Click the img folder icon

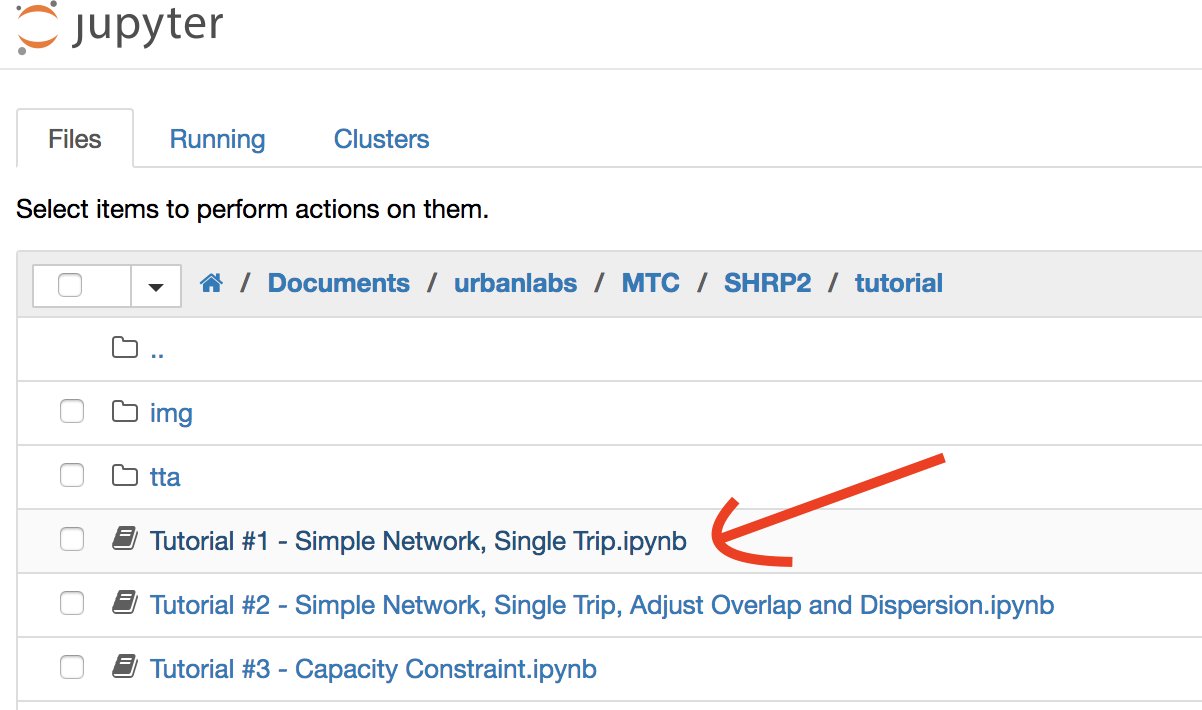124,412
